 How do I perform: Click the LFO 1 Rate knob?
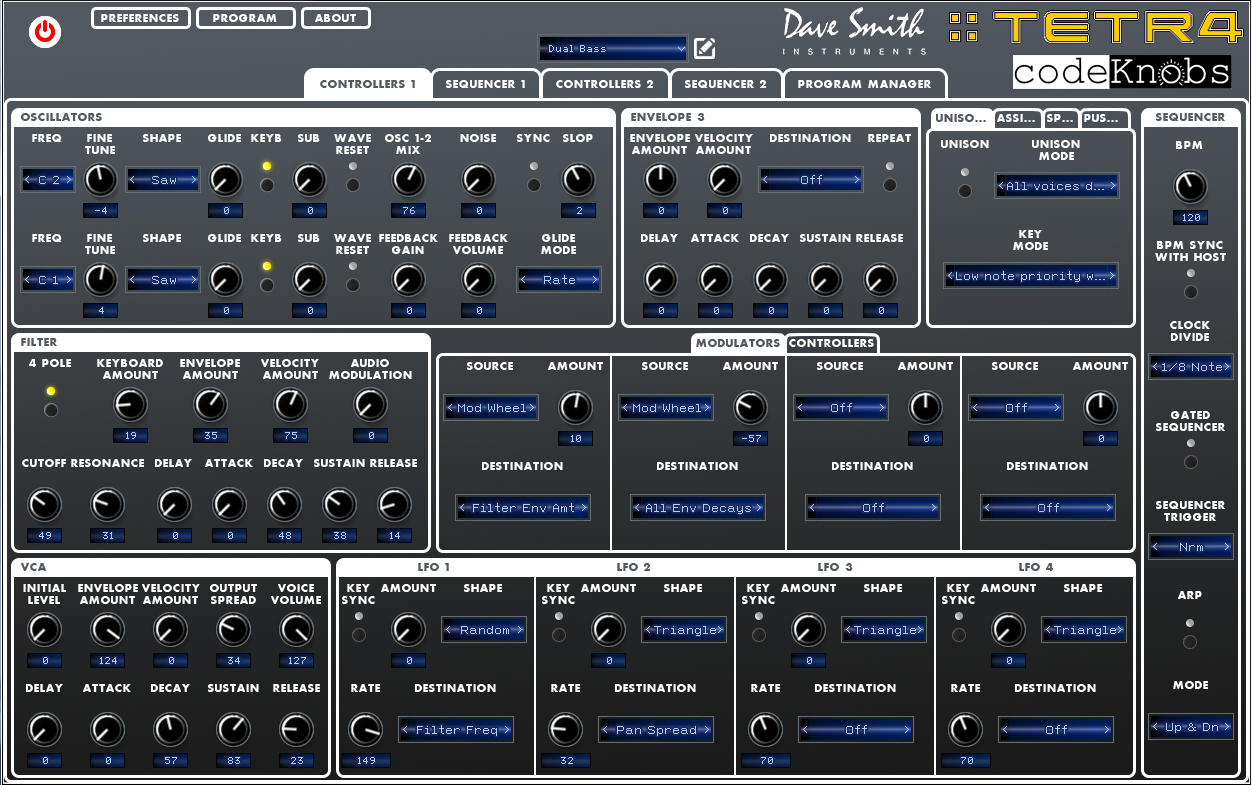coord(365,730)
